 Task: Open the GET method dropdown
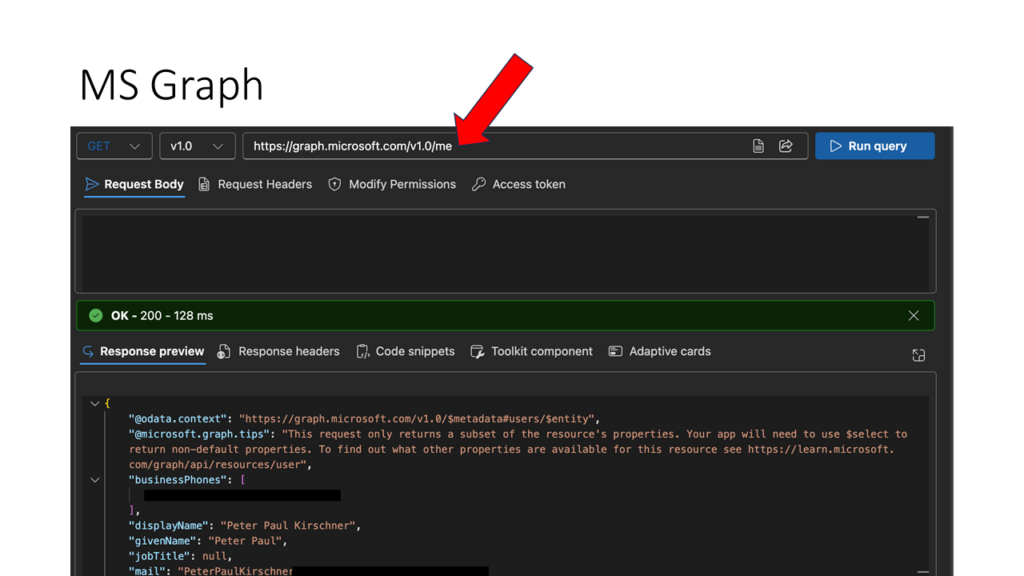[x=114, y=146]
